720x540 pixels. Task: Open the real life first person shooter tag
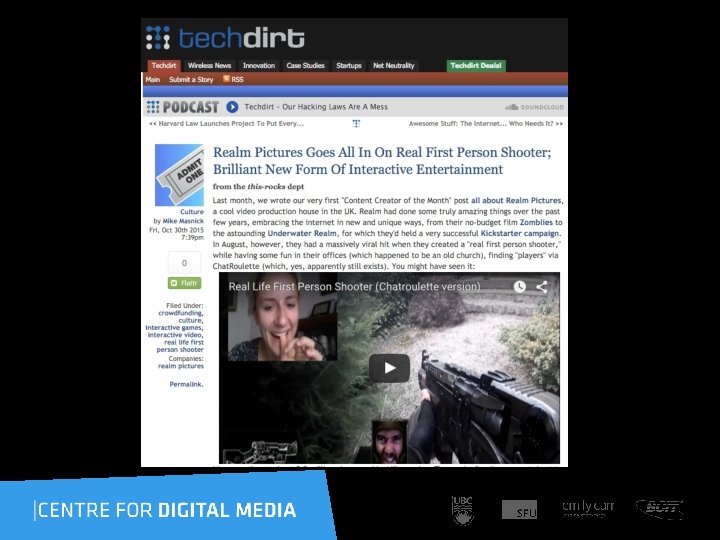coord(181,346)
